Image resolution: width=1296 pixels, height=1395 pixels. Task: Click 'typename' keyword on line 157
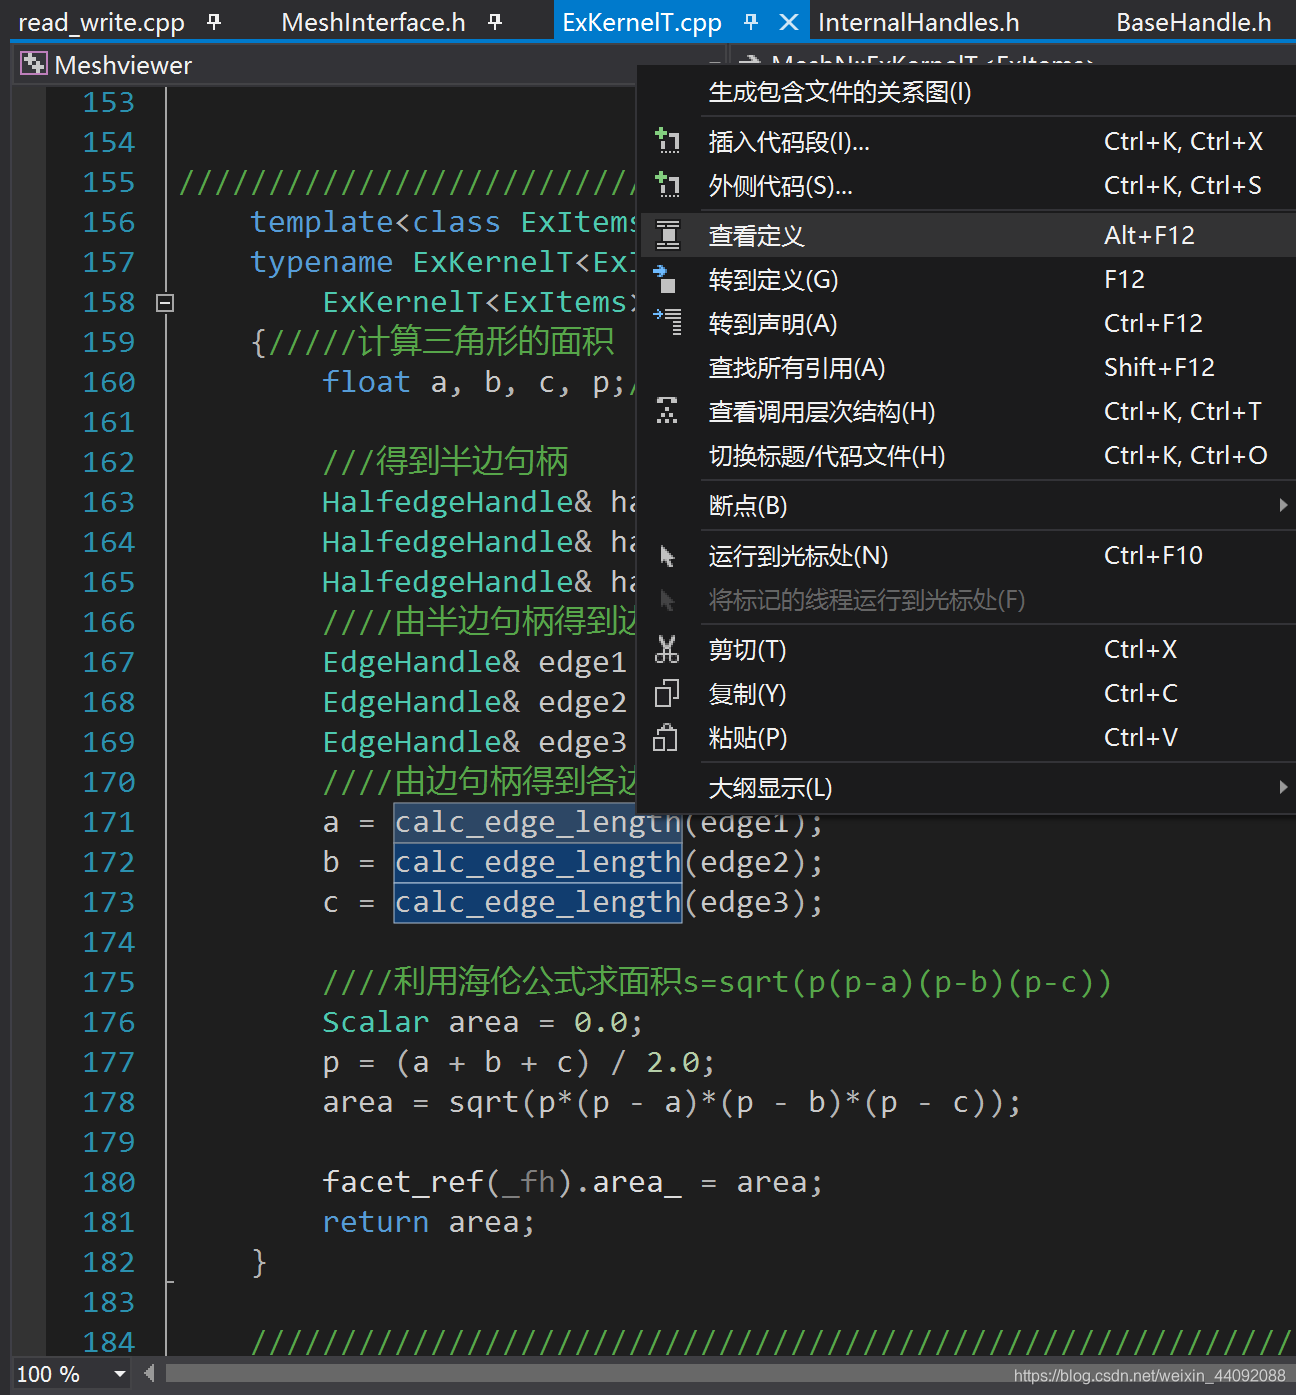coord(322,262)
